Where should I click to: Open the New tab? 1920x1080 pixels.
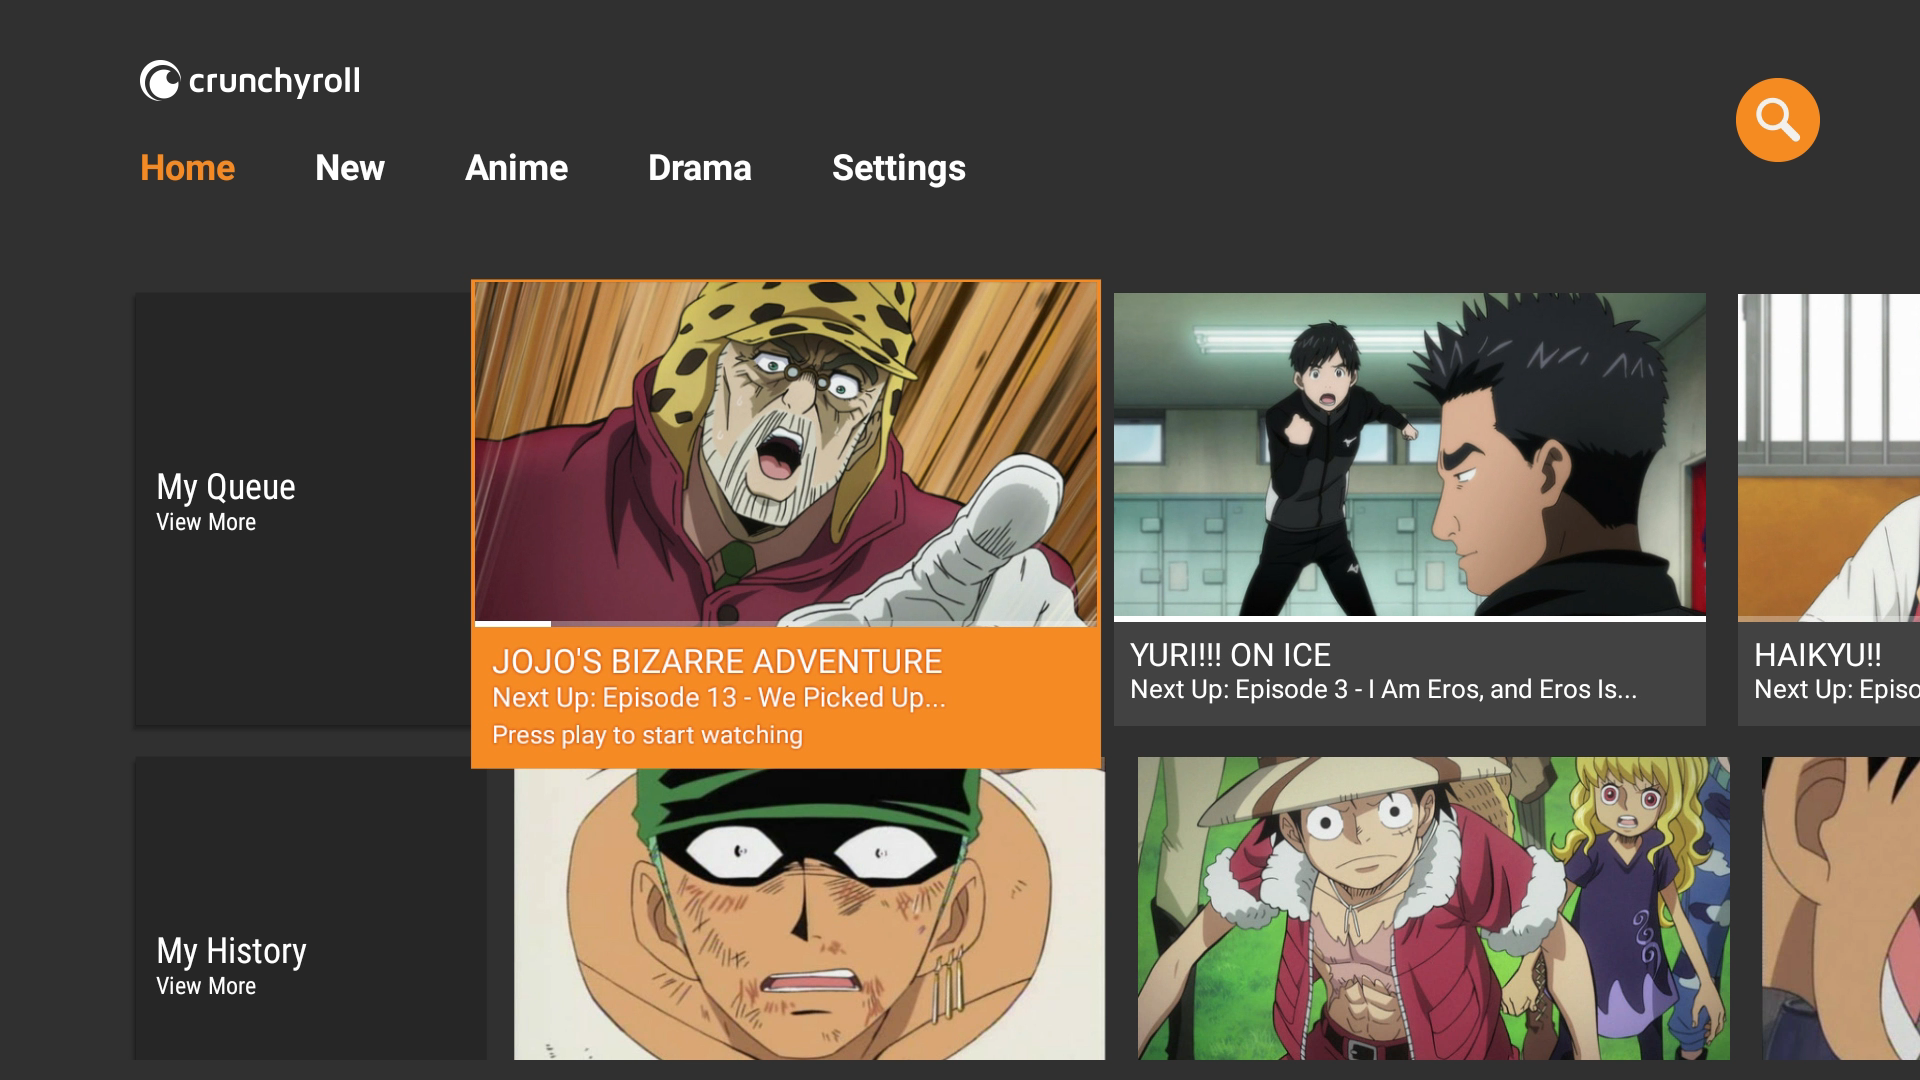pos(349,168)
